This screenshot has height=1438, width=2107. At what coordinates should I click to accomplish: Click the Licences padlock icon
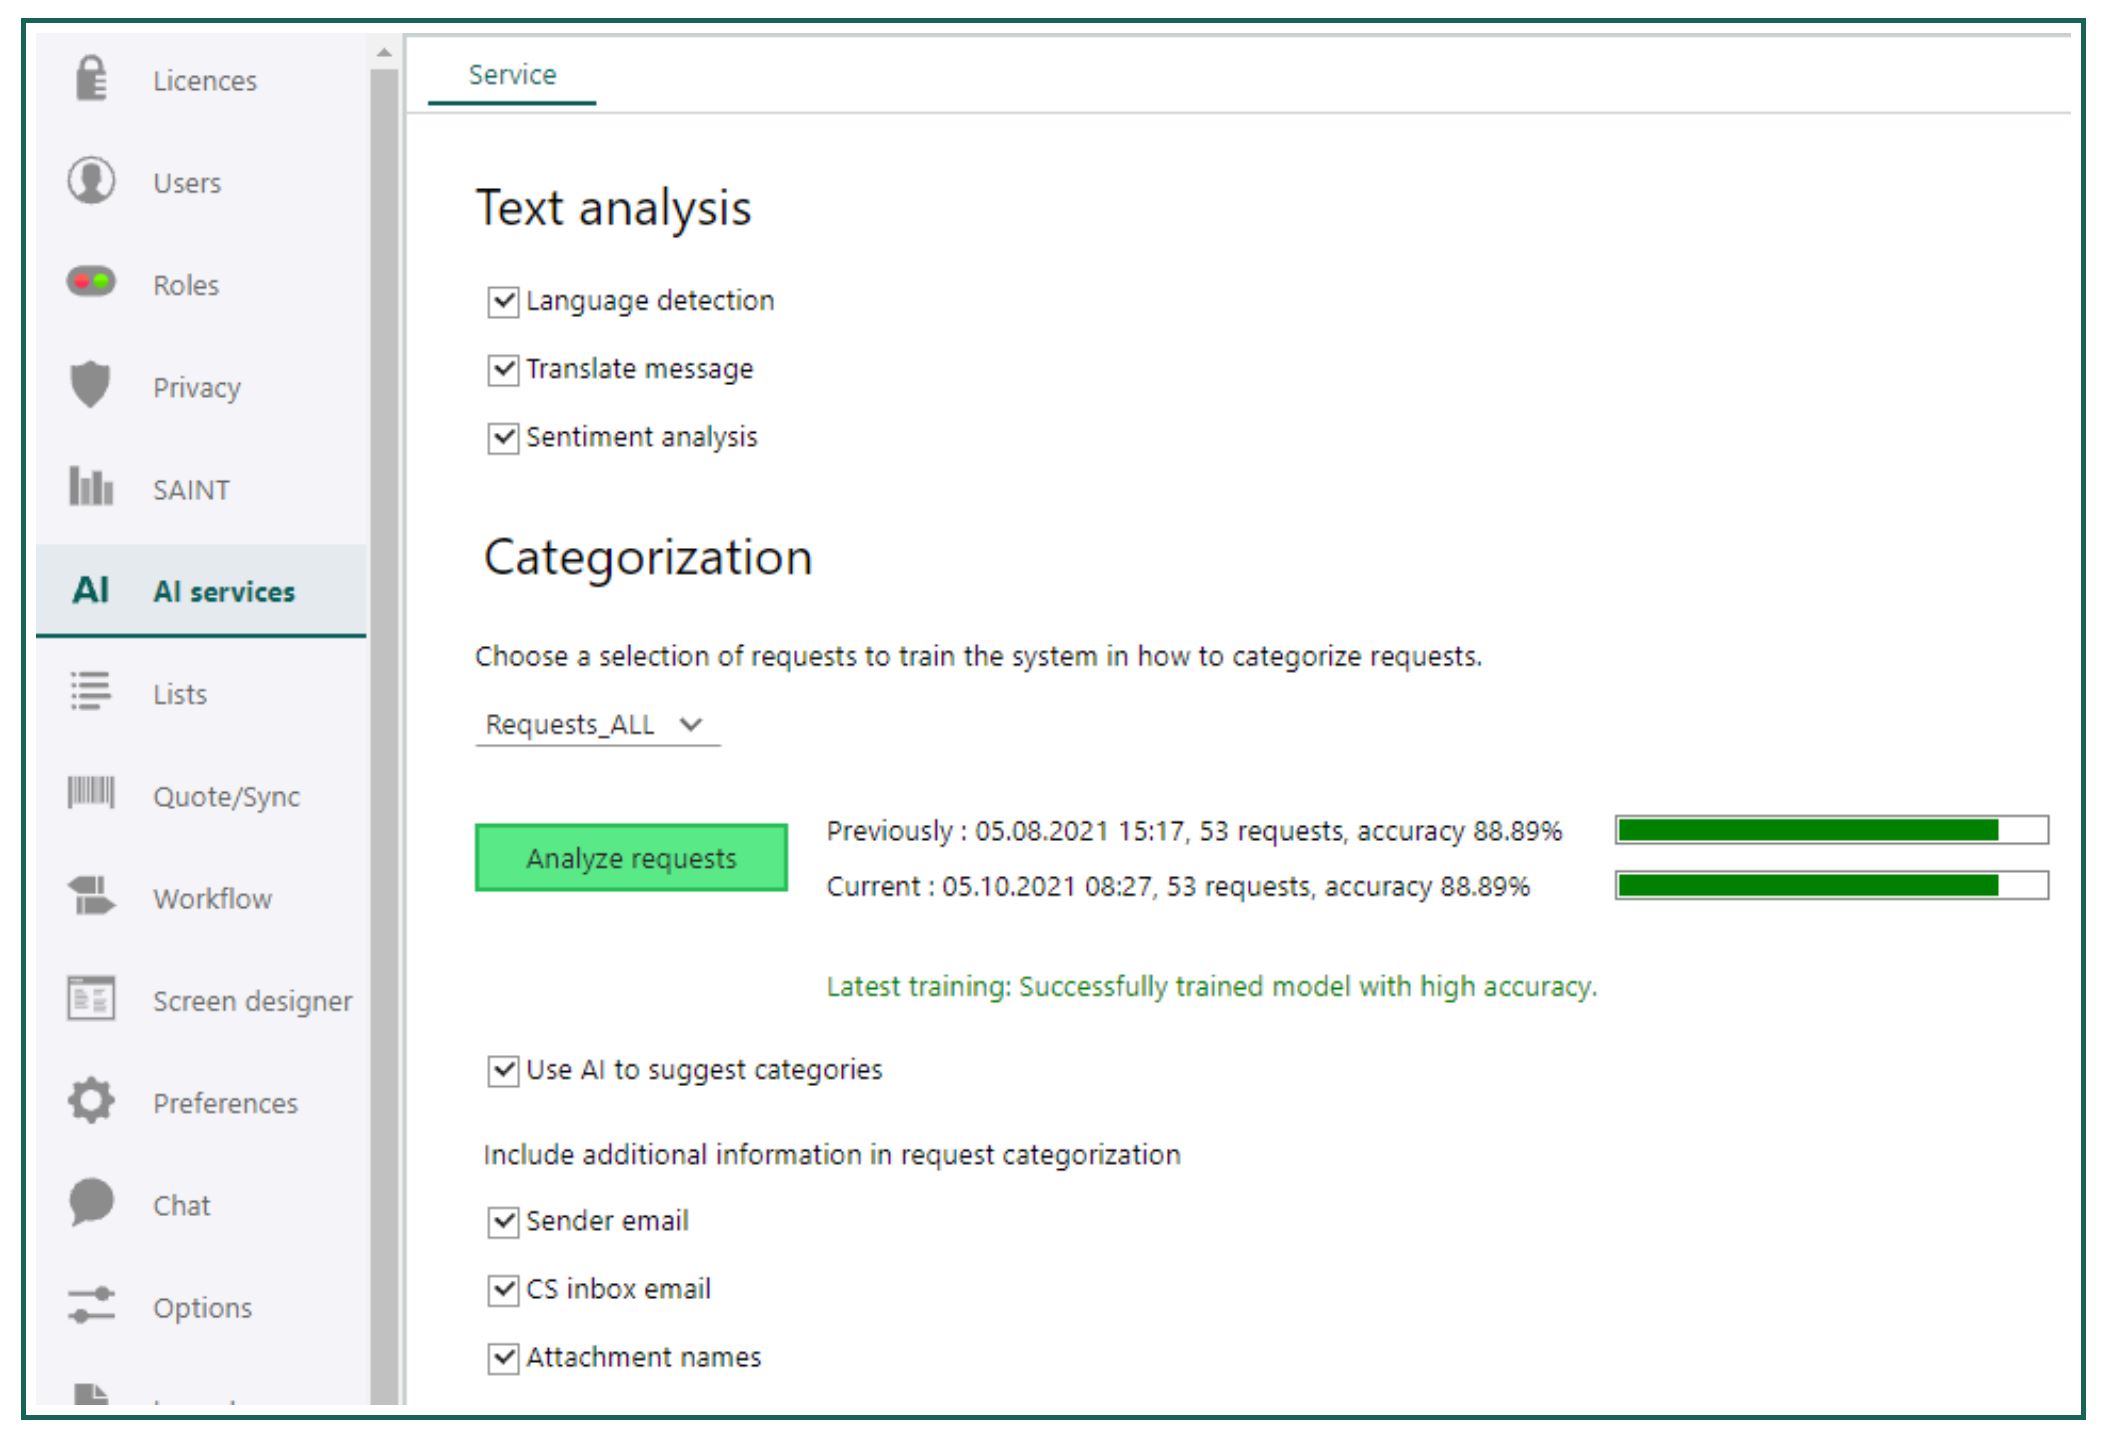point(91,78)
